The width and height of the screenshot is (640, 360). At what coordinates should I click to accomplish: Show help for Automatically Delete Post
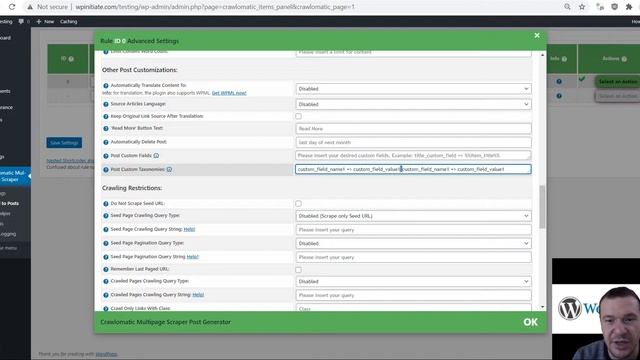(x=106, y=142)
